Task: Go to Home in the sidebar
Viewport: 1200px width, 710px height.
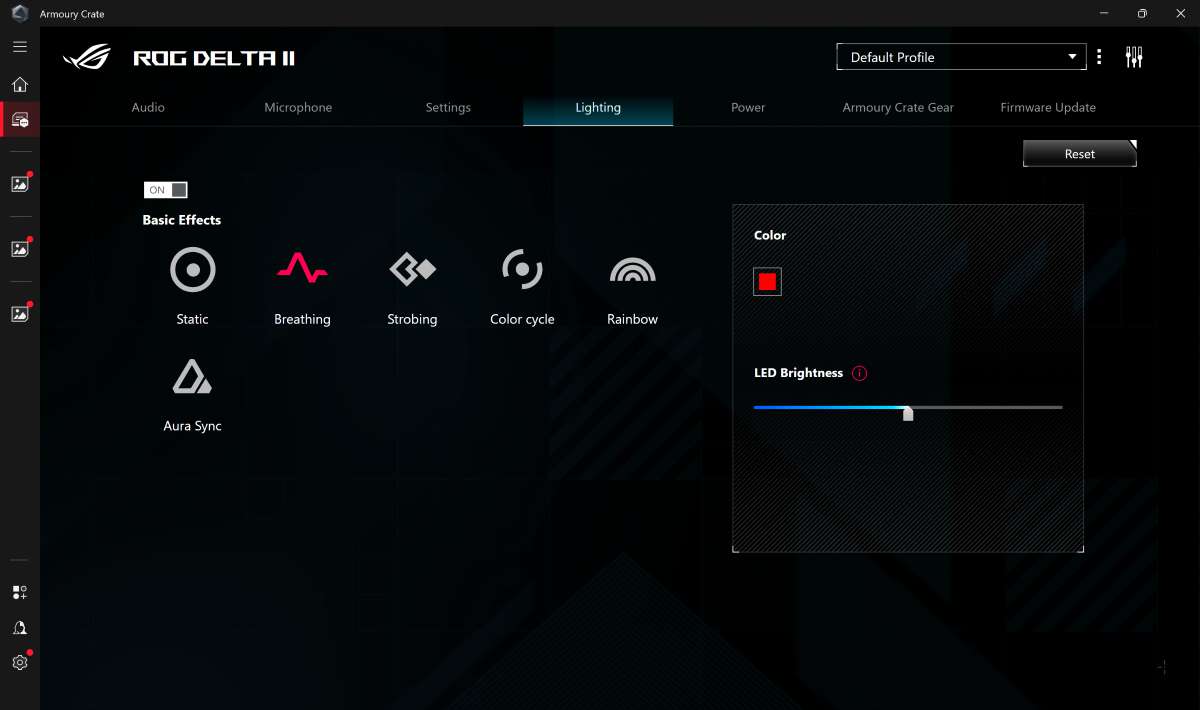Action: [20, 85]
